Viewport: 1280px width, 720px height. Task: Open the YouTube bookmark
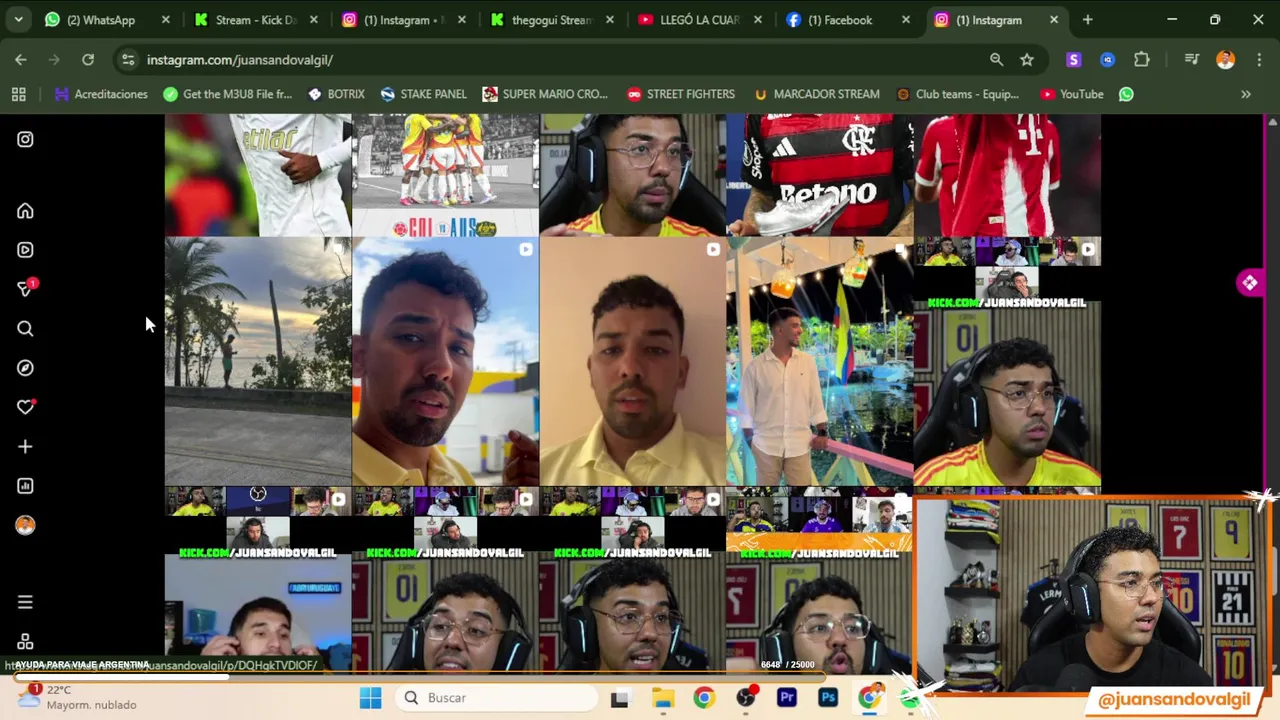pyautogui.click(x=1072, y=94)
